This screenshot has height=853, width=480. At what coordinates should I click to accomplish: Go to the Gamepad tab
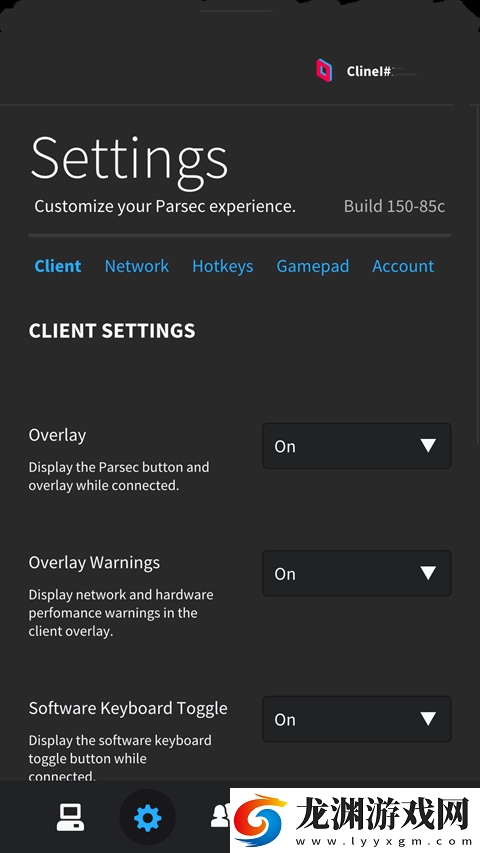click(x=313, y=266)
